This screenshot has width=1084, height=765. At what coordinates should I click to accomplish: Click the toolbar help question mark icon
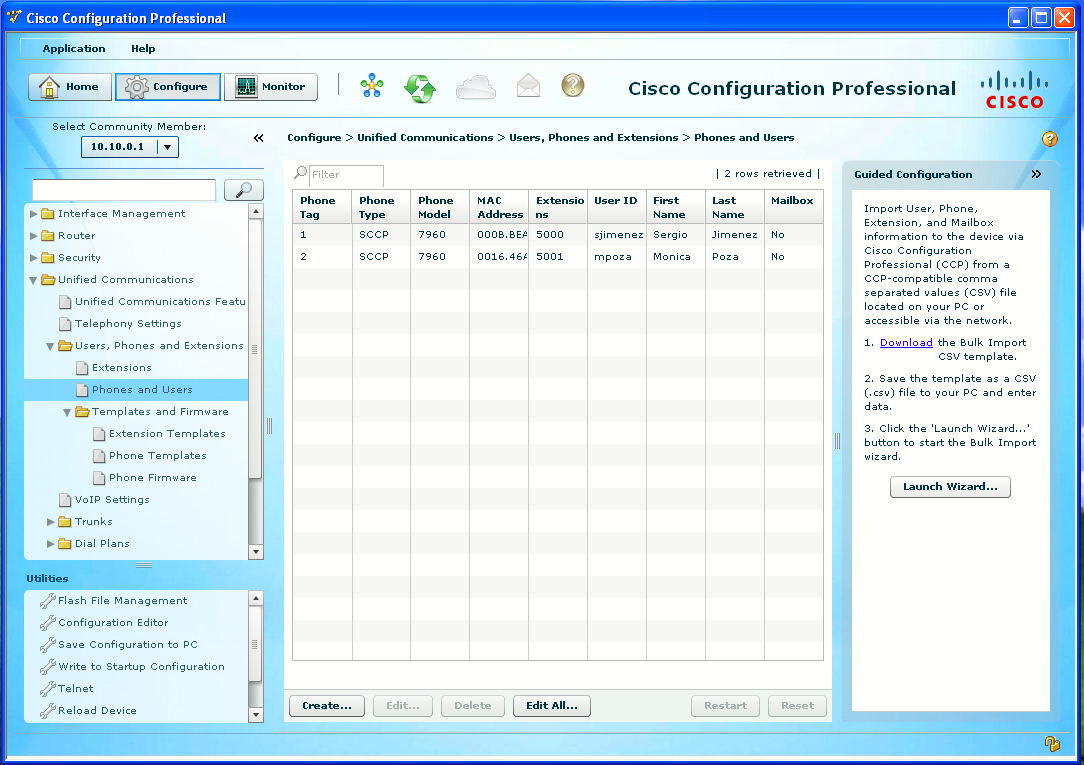(x=572, y=86)
